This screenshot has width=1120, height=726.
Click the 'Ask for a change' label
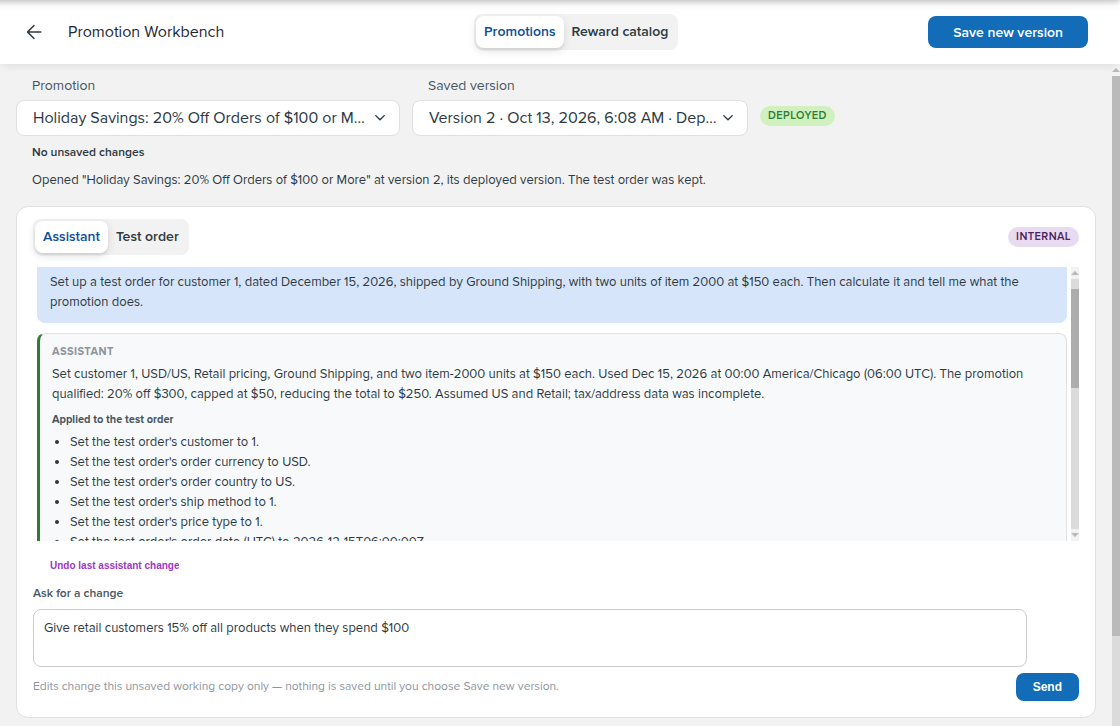coord(78,593)
